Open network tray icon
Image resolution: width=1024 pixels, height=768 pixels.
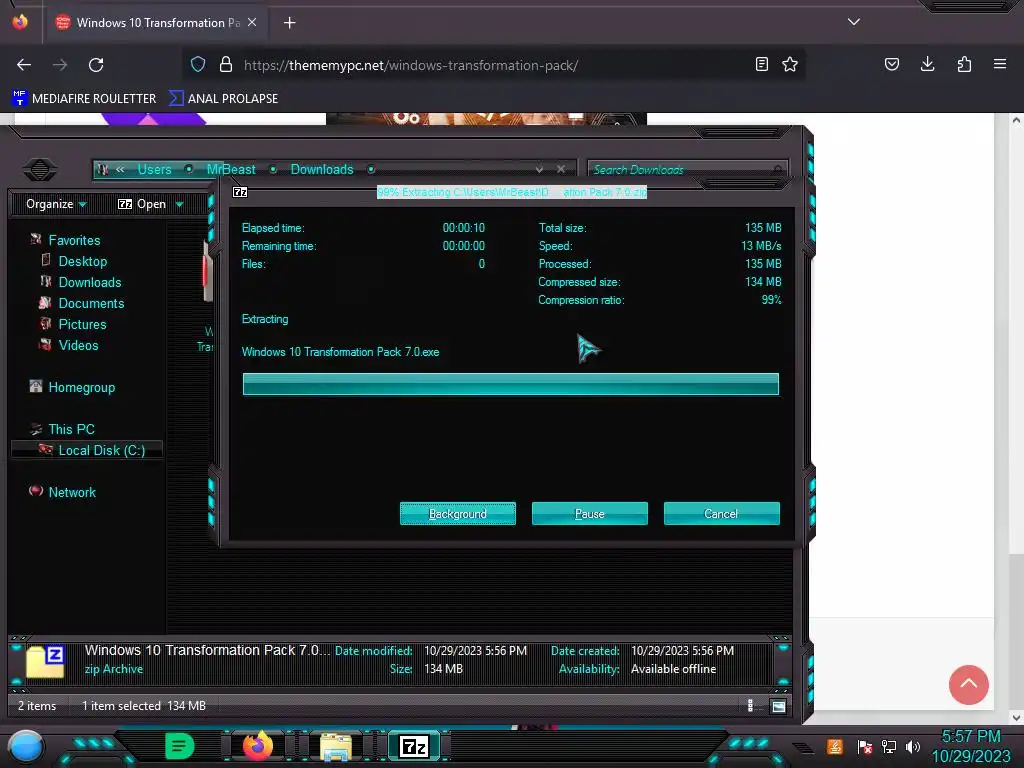click(889, 746)
